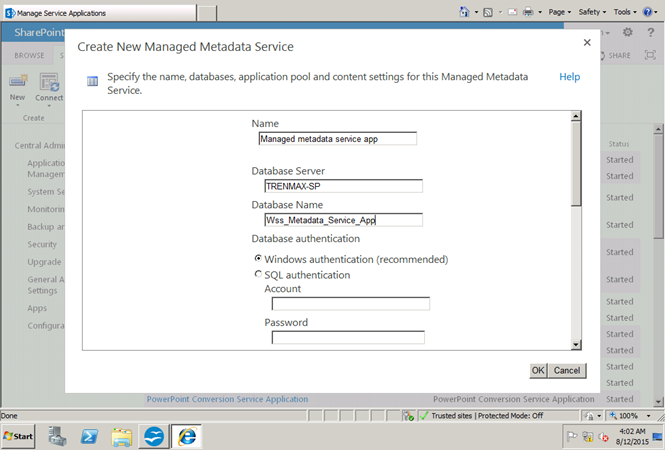
Task: Click the Database Server input field
Action: point(344,186)
